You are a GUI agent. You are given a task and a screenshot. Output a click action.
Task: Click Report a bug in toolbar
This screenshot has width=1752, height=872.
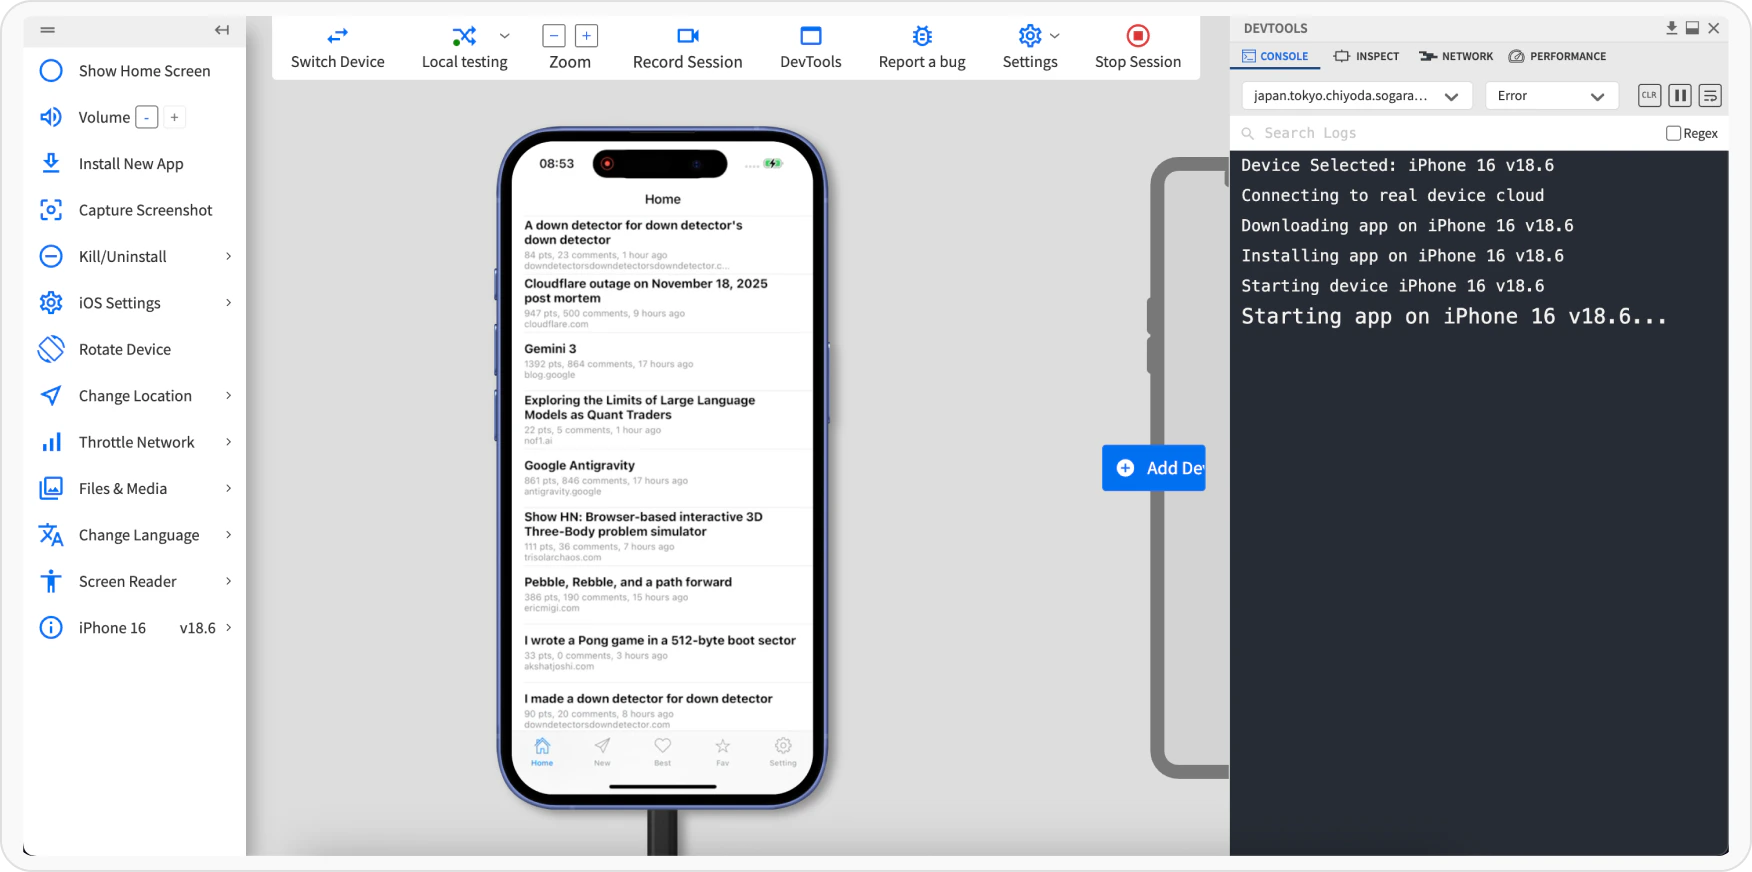[x=922, y=48]
